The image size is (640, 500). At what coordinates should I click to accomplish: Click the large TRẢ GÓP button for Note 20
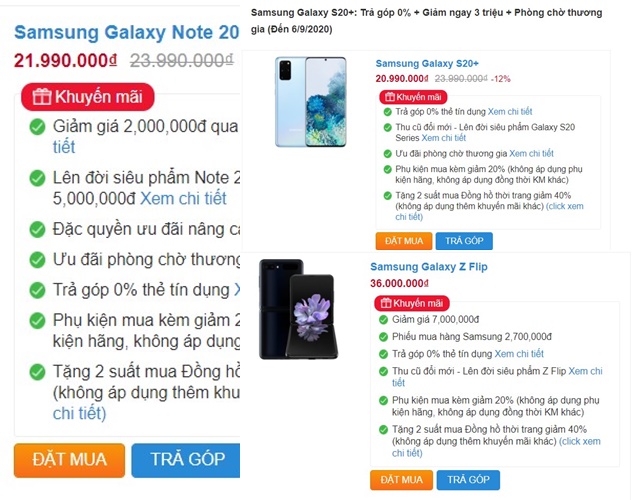point(186,460)
